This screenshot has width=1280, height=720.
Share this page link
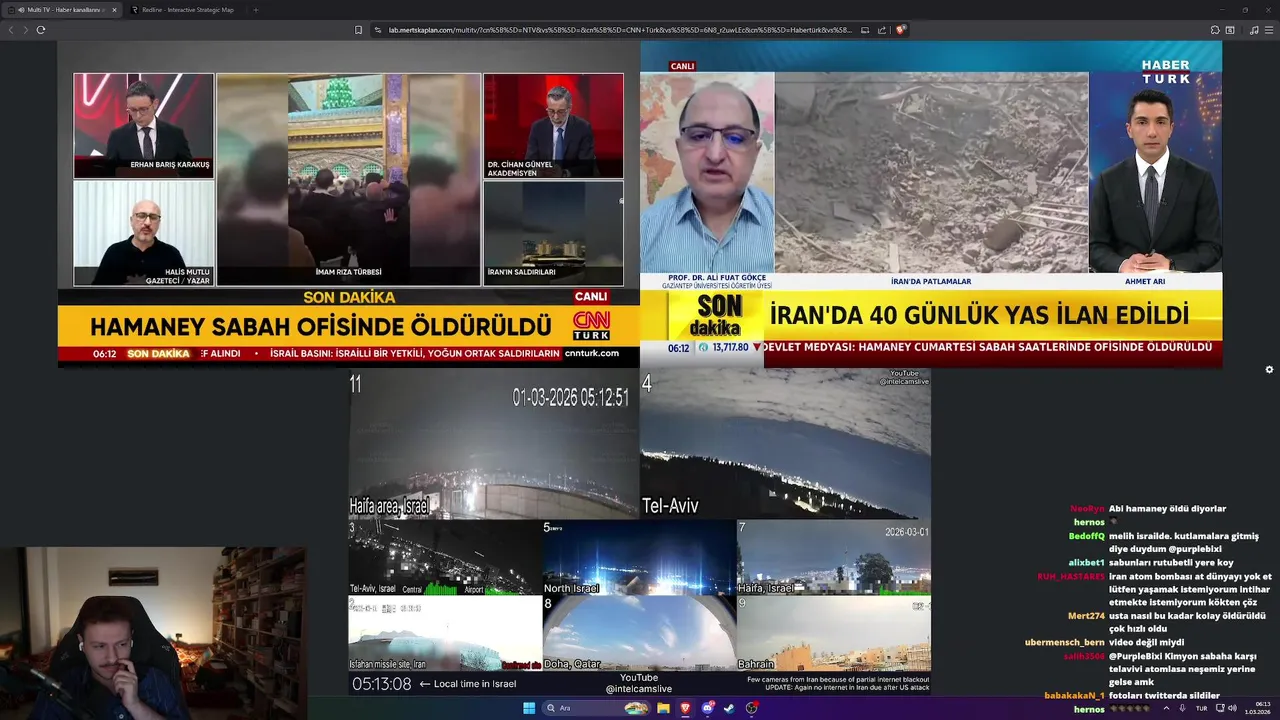click(x=881, y=30)
